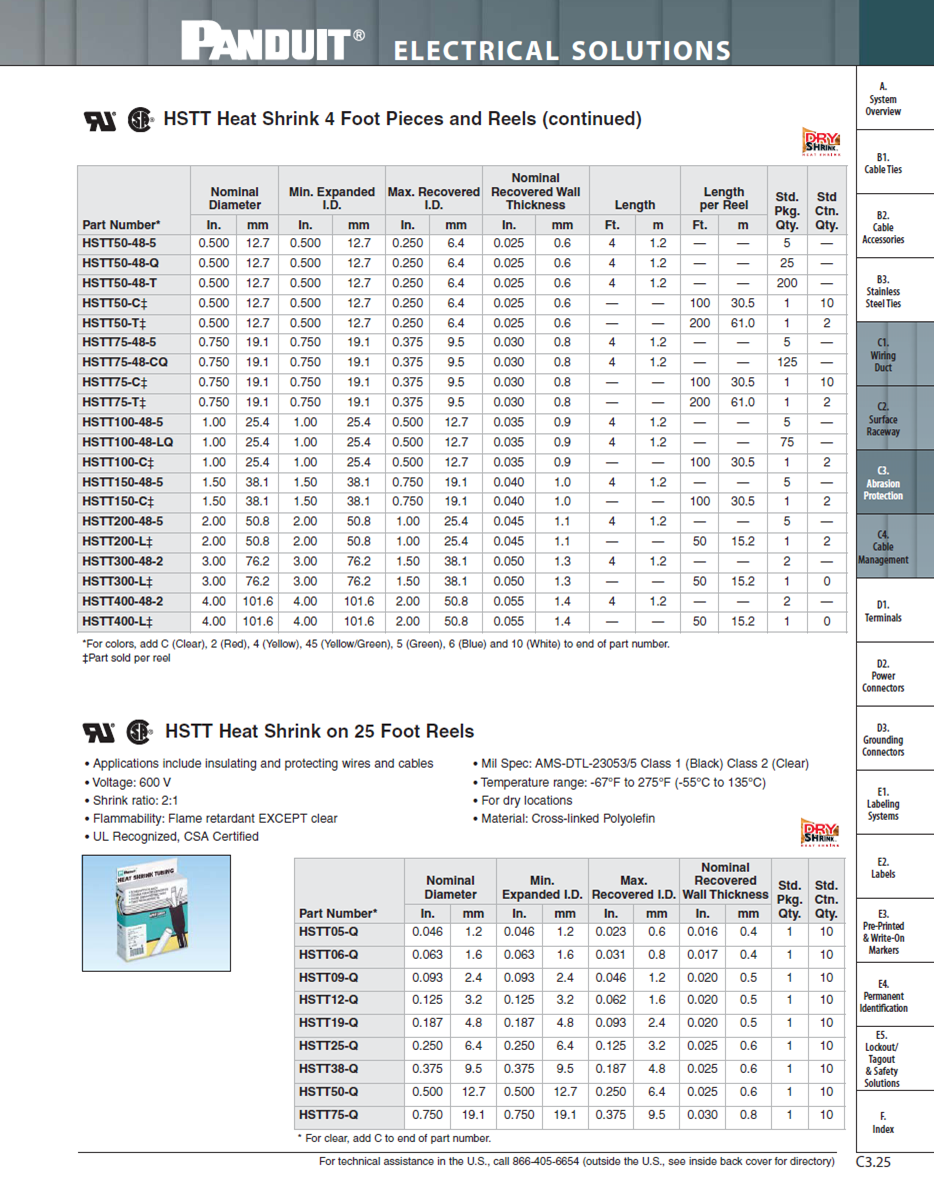The width and height of the screenshot is (934, 1190).
Task: Click the ‡Part sold per reel footnote
Action: tap(126, 658)
